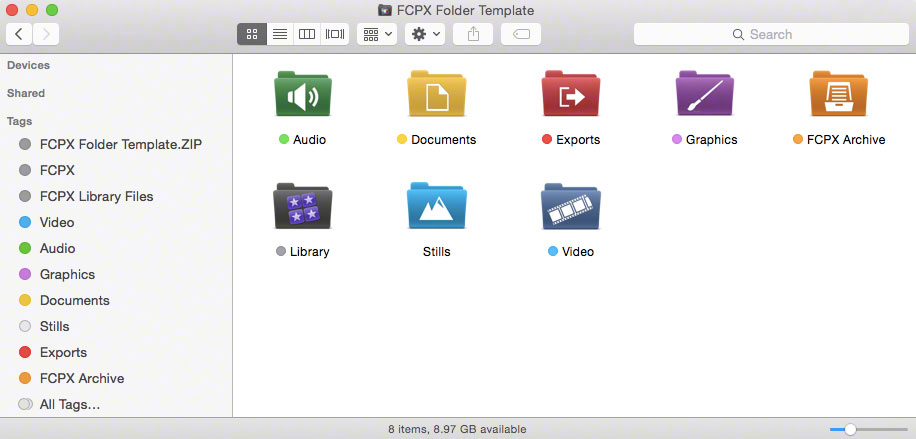Screen dimensions: 916x439
Task: Click the Audio folder name label
Action: point(310,140)
